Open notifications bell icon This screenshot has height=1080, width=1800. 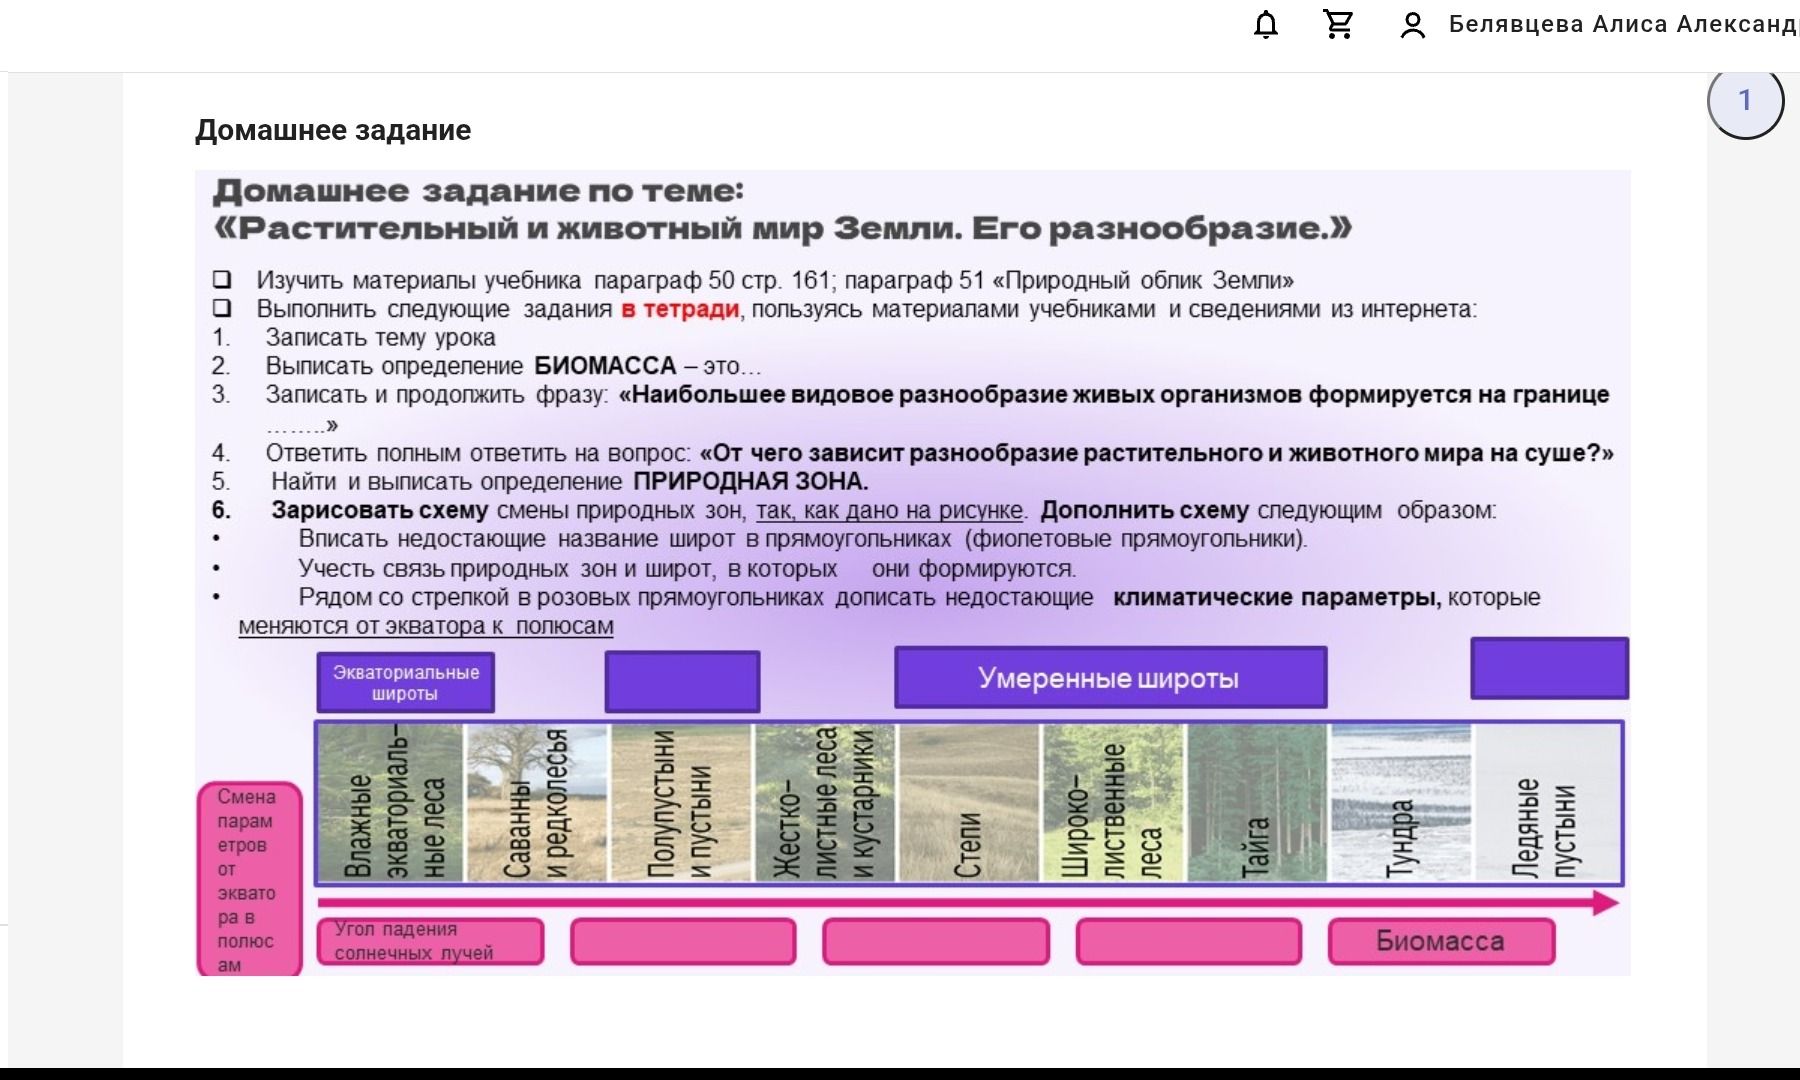tap(1266, 24)
